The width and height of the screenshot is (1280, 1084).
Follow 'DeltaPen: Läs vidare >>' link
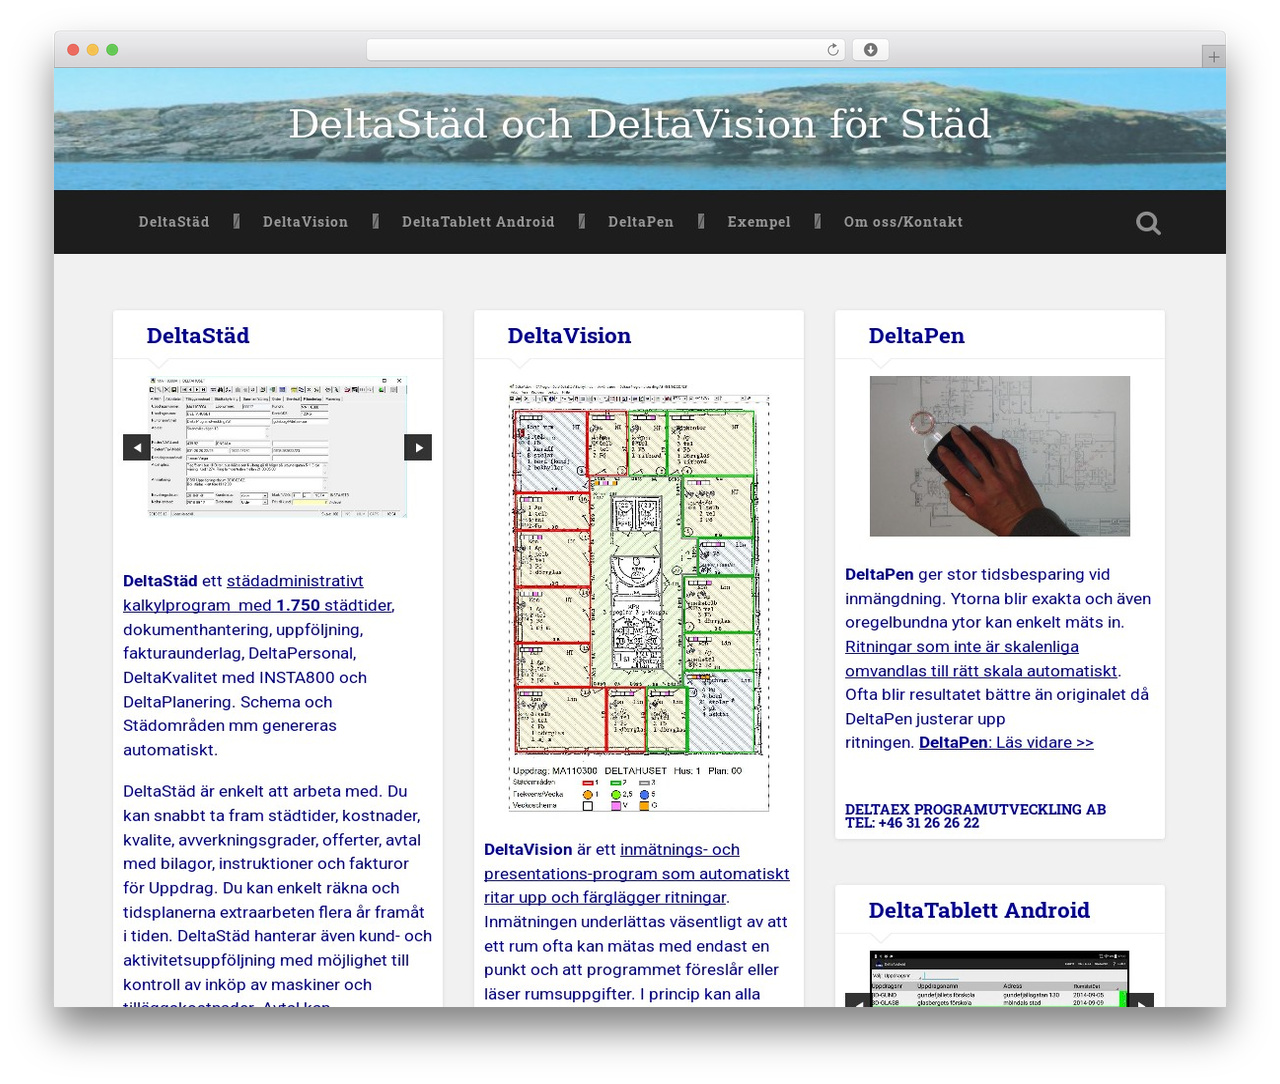[x=1006, y=742]
